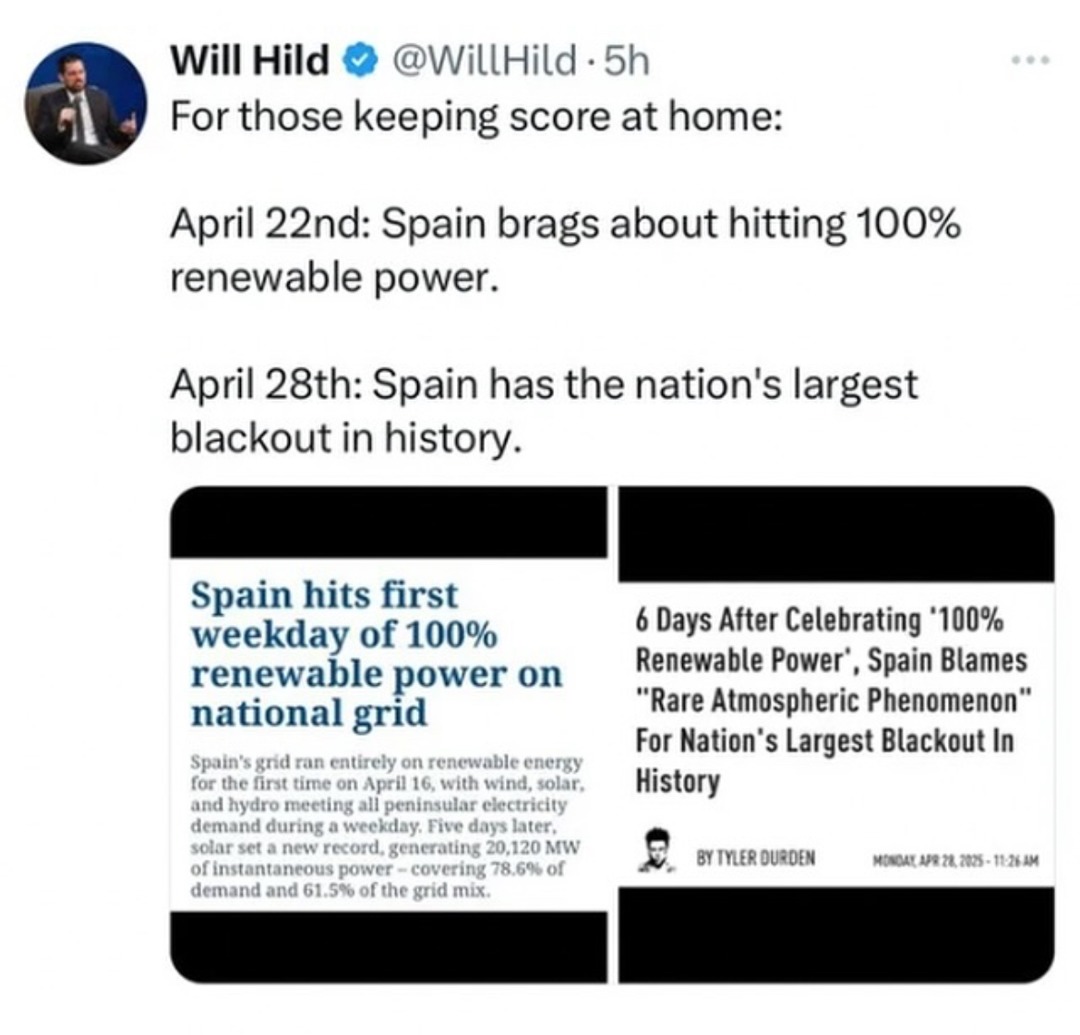
Task: Click the black bar above the right article image
Action: point(836,534)
